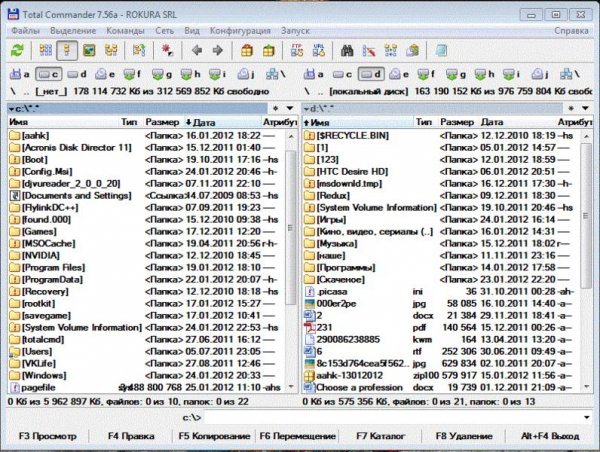This screenshot has height=452, width=600.
Task: Click the F8 Удаление button
Action: tap(464, 436)
